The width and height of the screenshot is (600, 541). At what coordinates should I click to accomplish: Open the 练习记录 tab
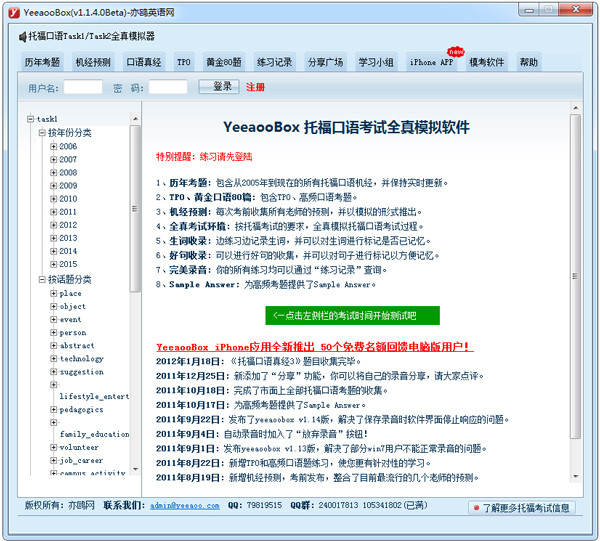(274, 62)
